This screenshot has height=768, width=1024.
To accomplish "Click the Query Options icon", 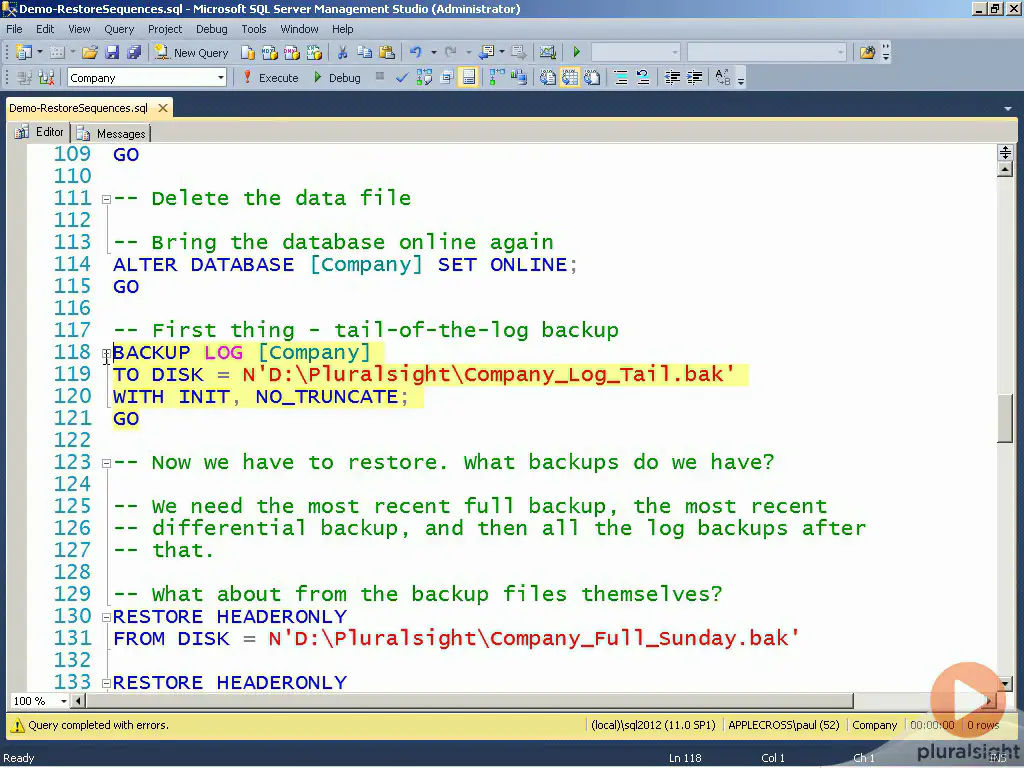I will tap(447, 78).
